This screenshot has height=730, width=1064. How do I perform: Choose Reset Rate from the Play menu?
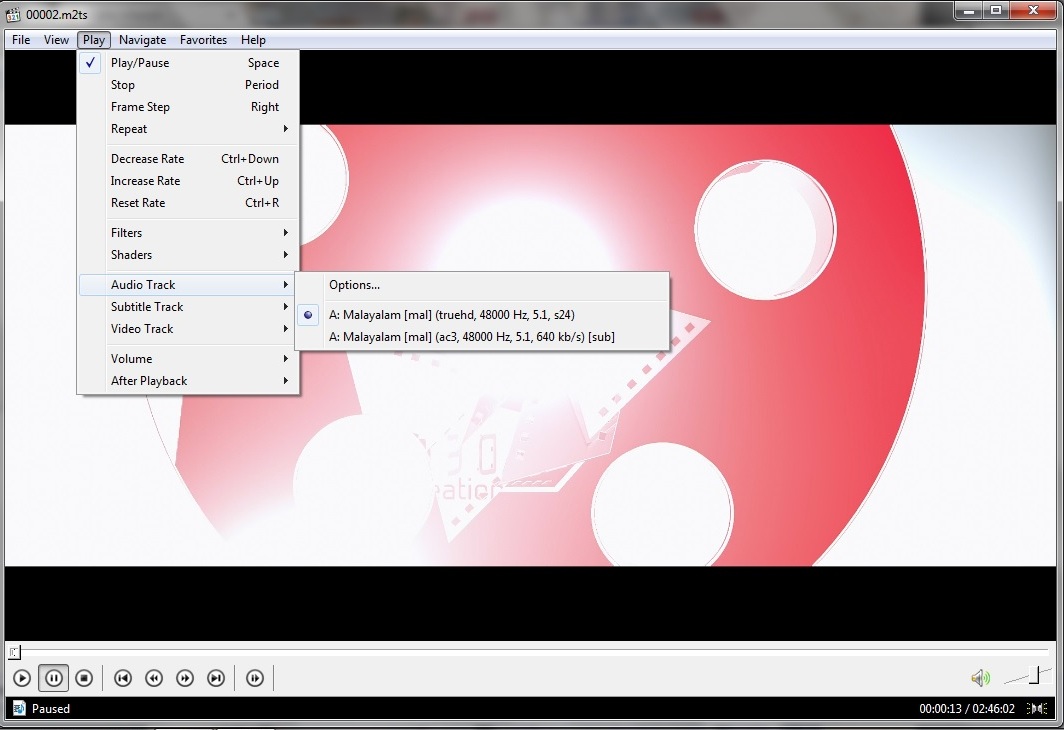coord(138,203)
